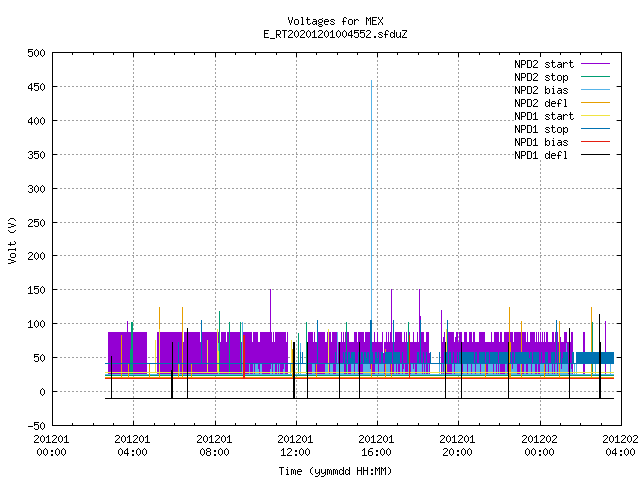Viewport: 640px width, 480px height.
Task: Select the NPD1 defl legend label
Action: coord(541,156)
